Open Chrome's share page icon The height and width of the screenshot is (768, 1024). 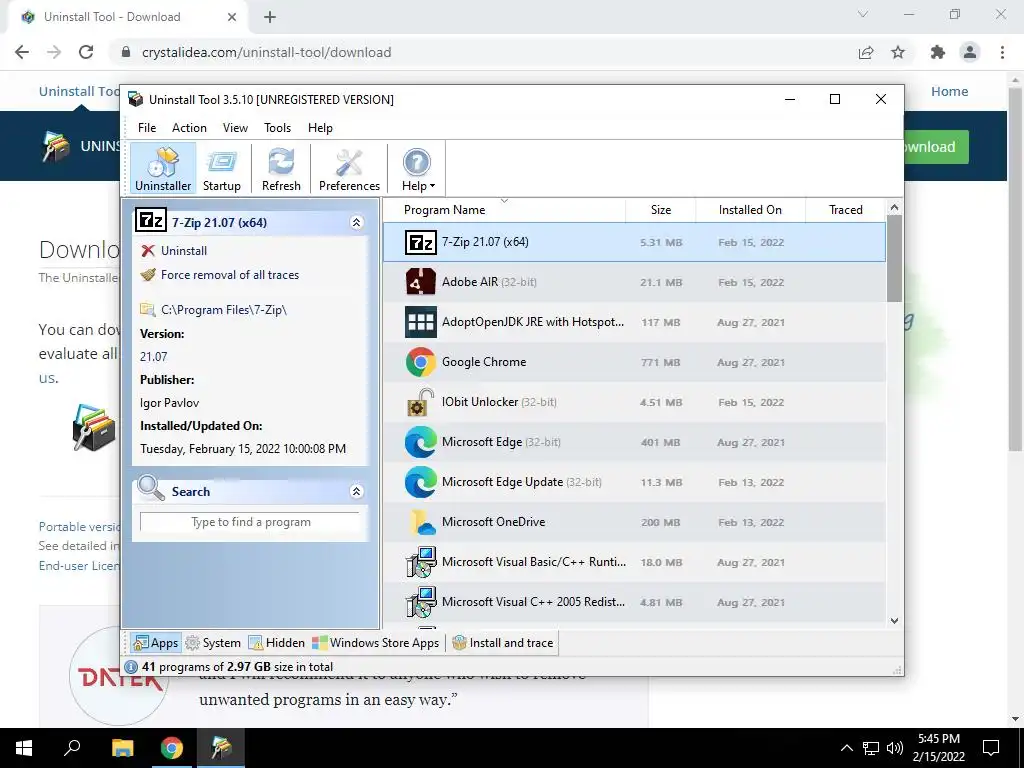tap(866, 52)
